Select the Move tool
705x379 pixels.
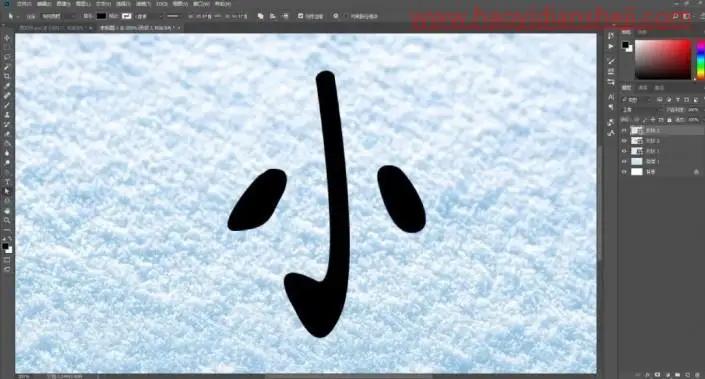[x=7, y=38]
